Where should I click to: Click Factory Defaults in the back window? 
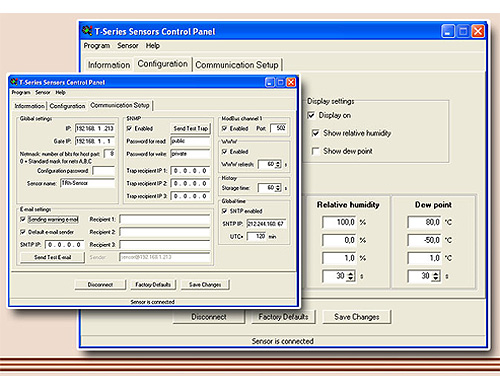tap(283, 317)
